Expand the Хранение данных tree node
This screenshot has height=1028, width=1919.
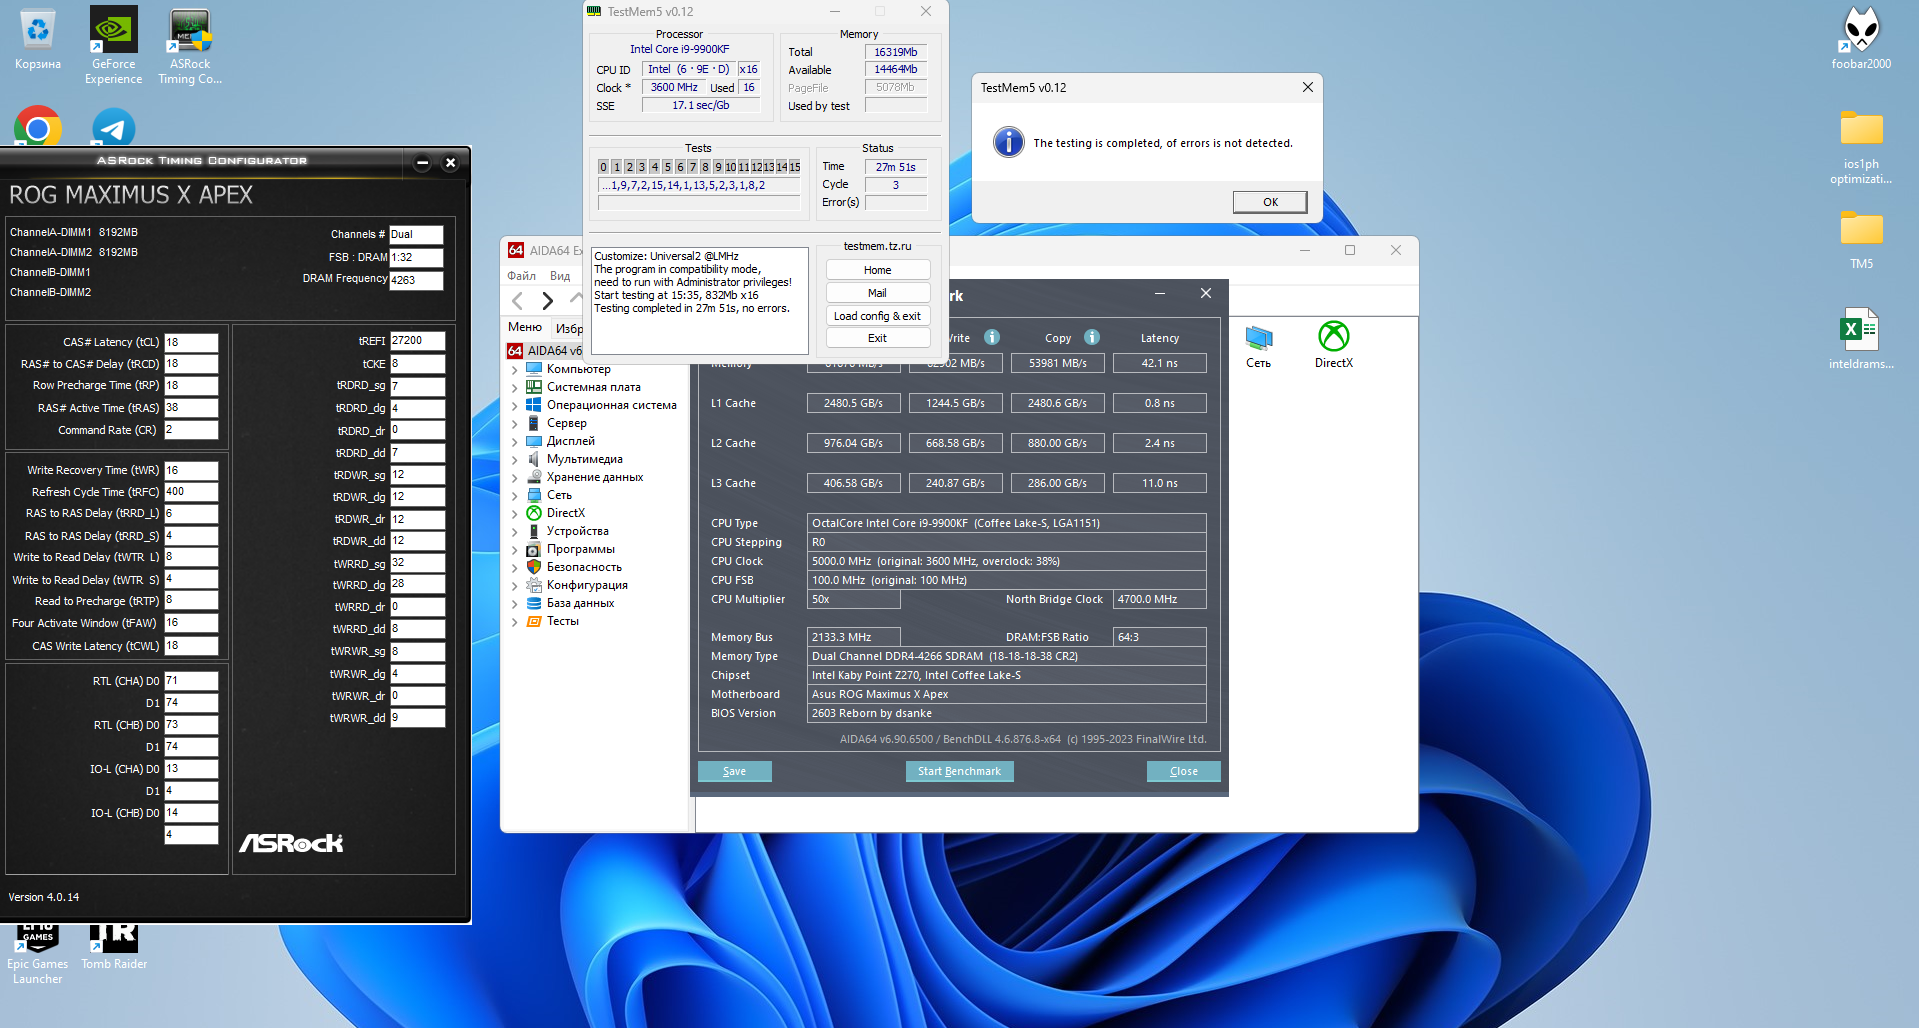pos(515,477)
